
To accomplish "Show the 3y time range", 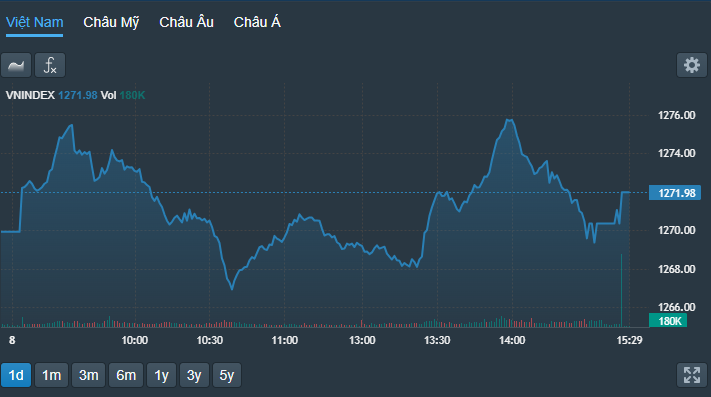I will pos(194,375).
